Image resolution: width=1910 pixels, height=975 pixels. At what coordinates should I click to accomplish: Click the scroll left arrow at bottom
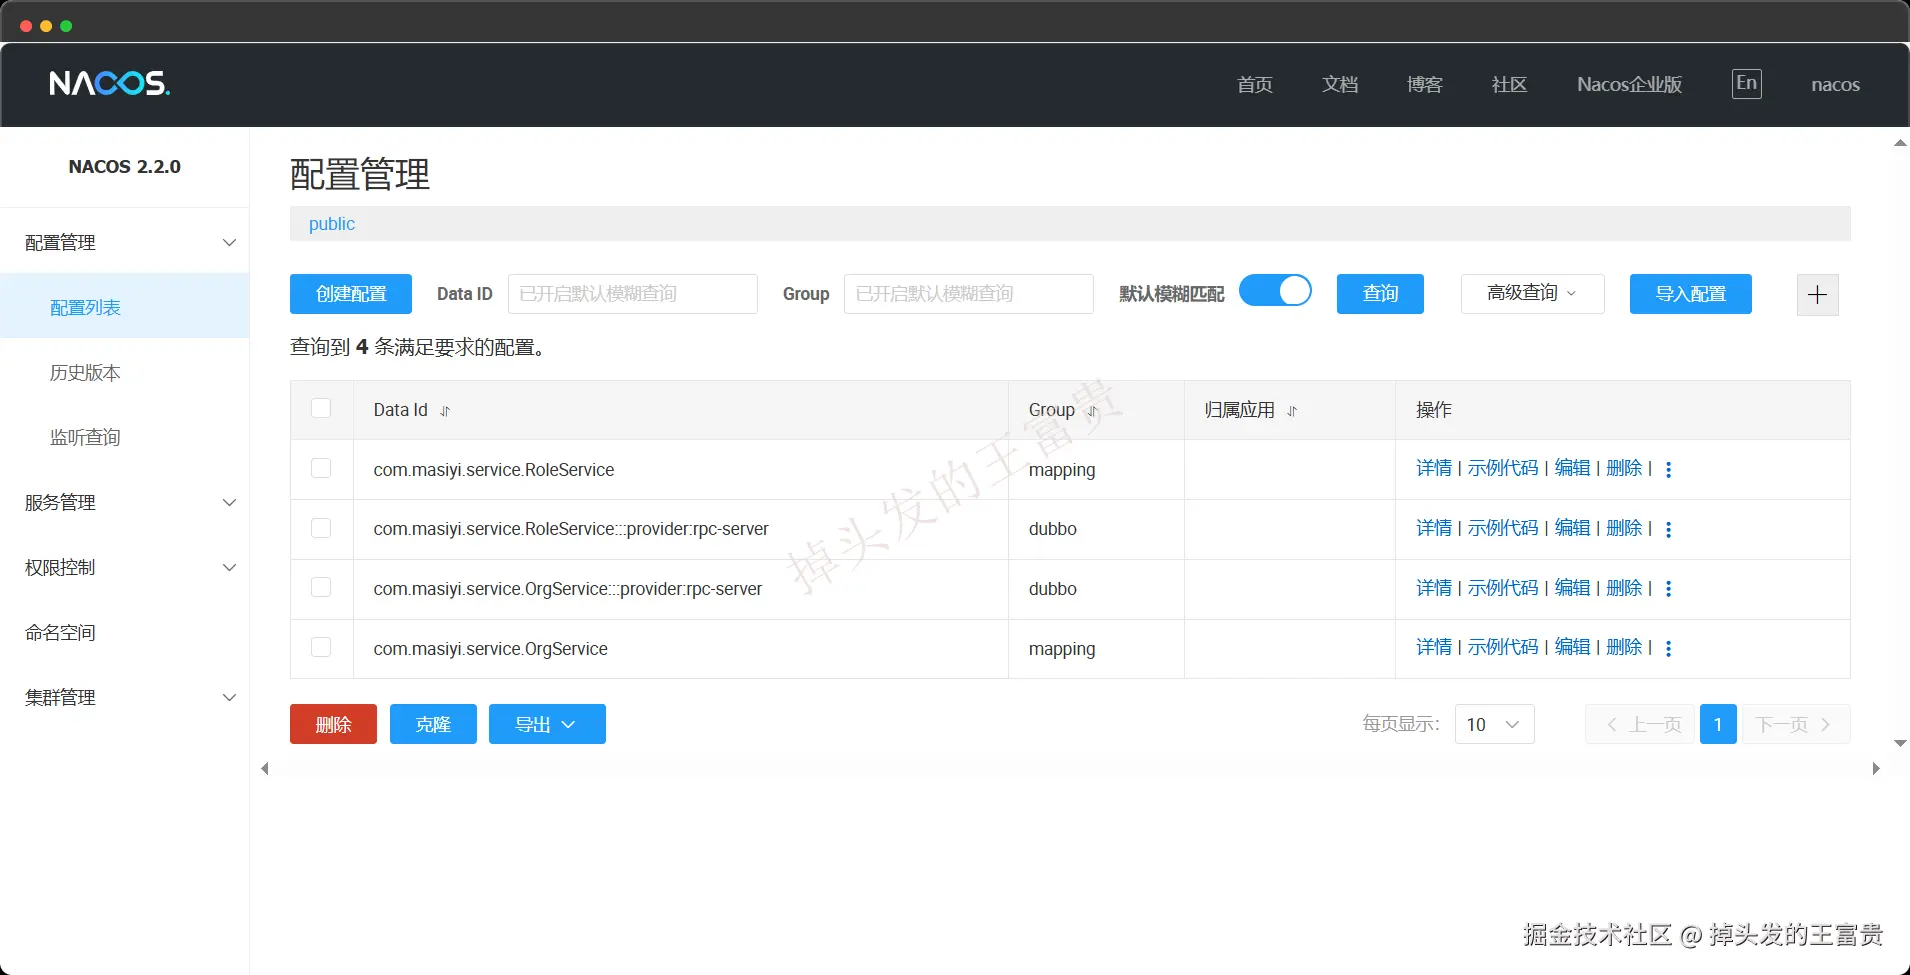pos(265,768)
